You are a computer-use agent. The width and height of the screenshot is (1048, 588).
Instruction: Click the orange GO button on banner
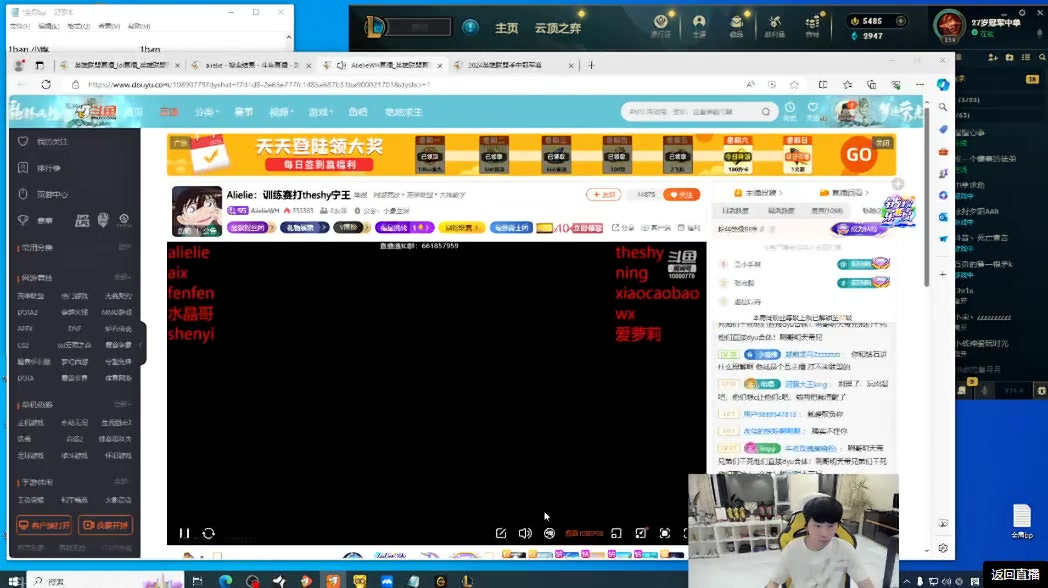click(859, 154)
